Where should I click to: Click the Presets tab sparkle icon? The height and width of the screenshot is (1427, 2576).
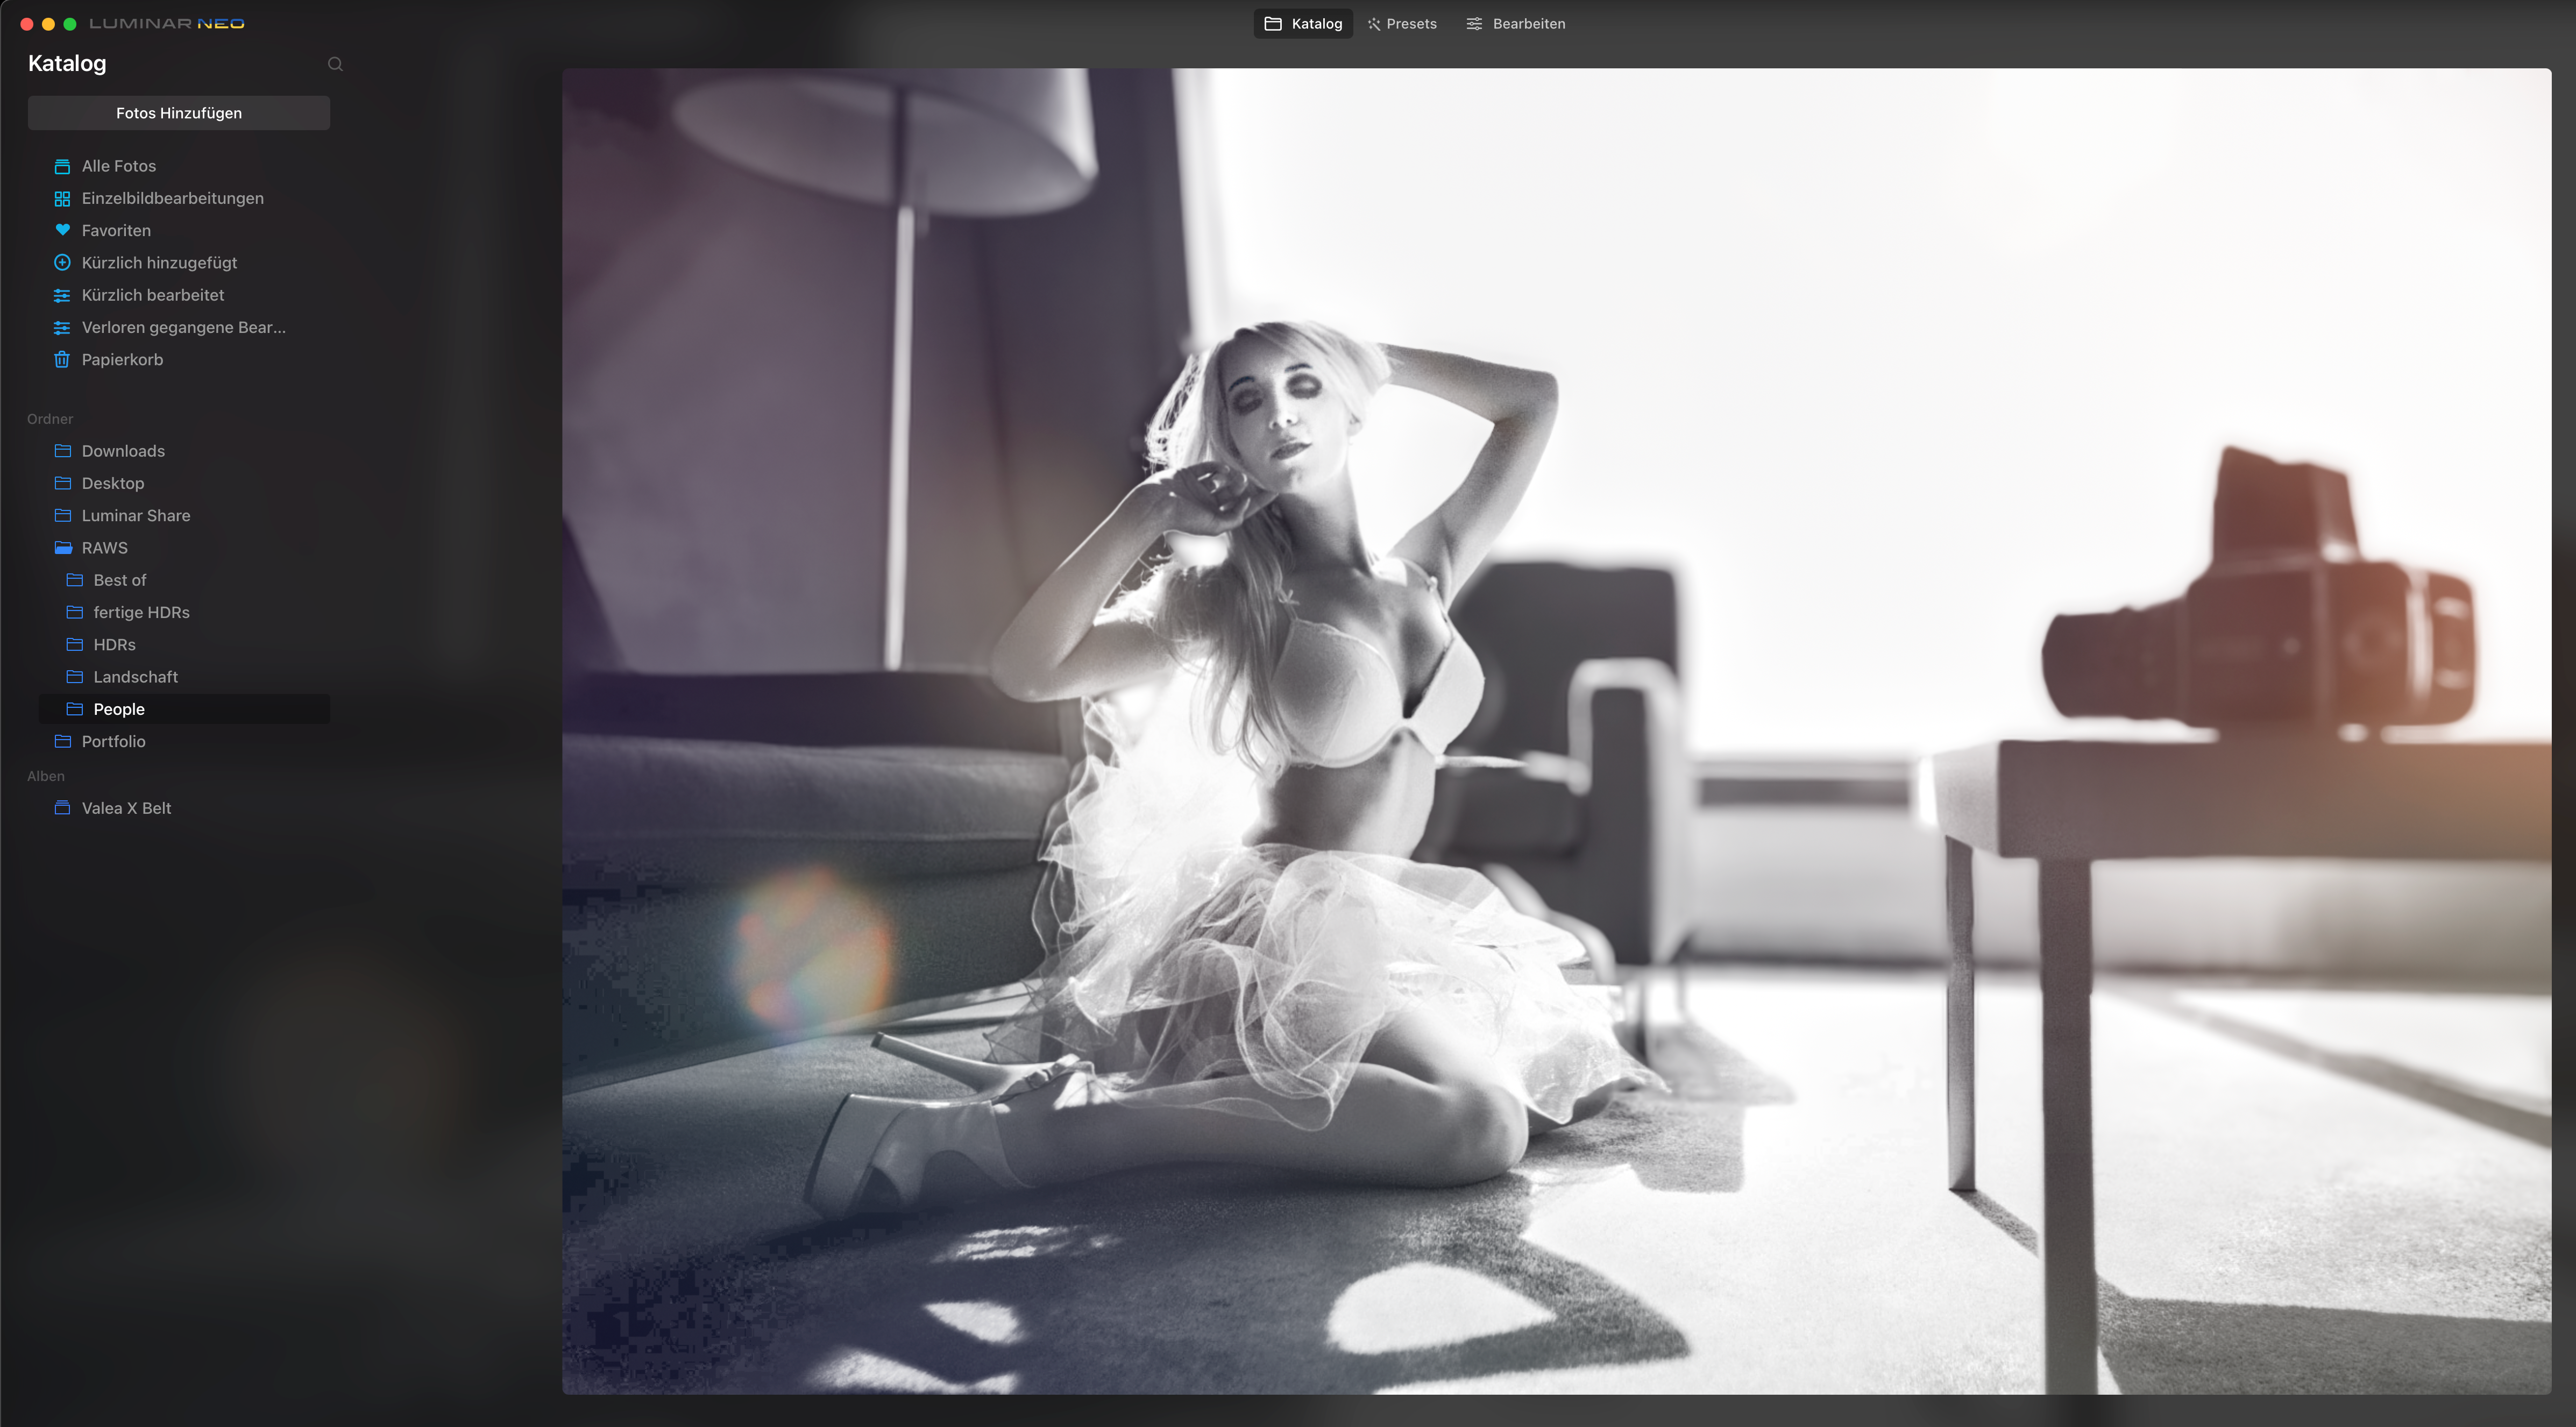point(1374,24)
